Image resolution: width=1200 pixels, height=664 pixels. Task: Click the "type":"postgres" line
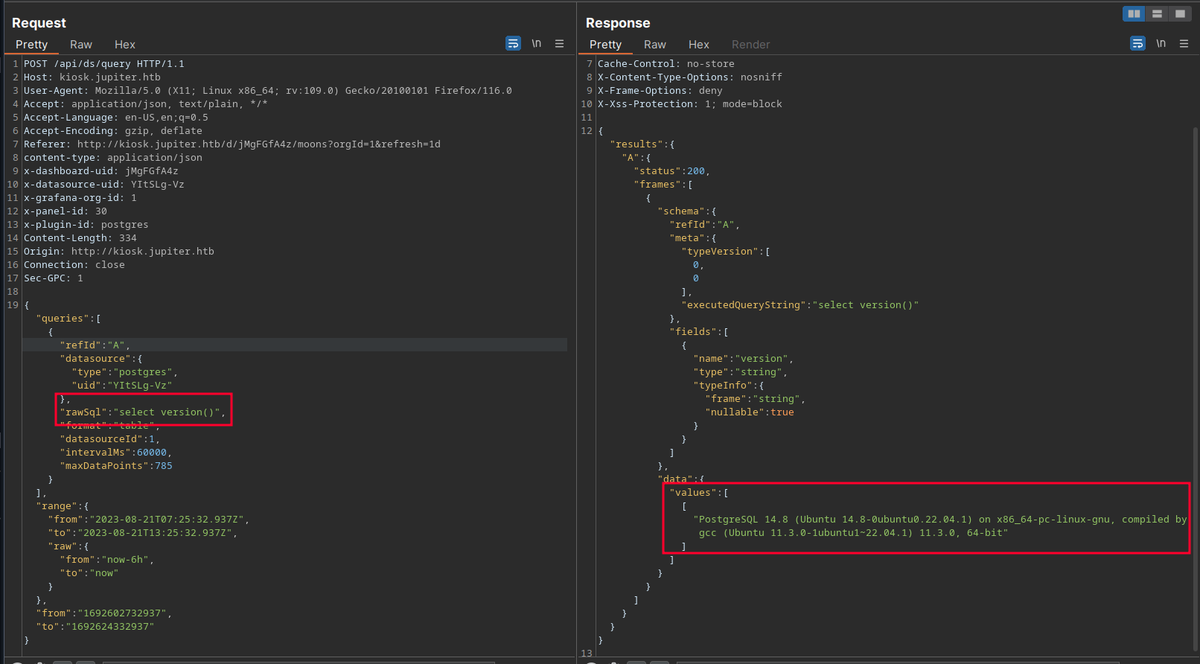tap(125, 372)
